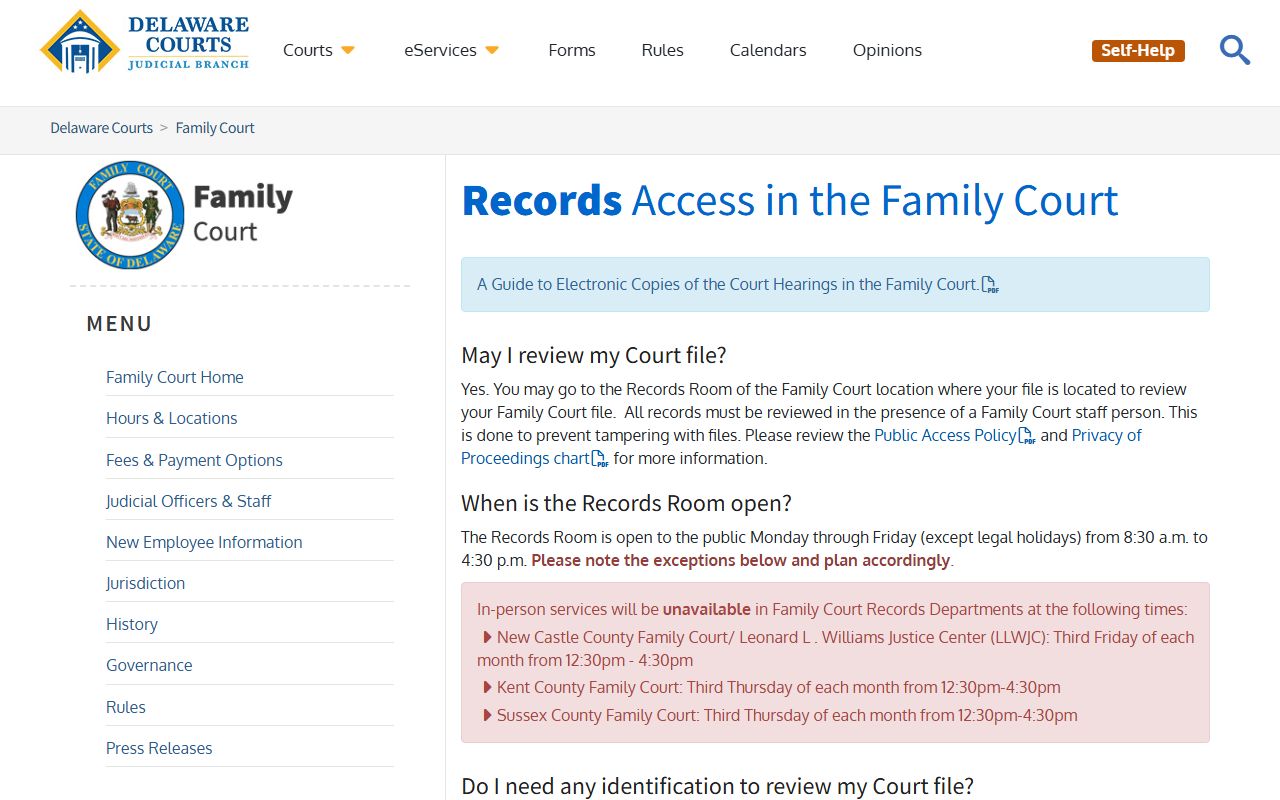Open Rules in the sidebar menu

(126, 707)
